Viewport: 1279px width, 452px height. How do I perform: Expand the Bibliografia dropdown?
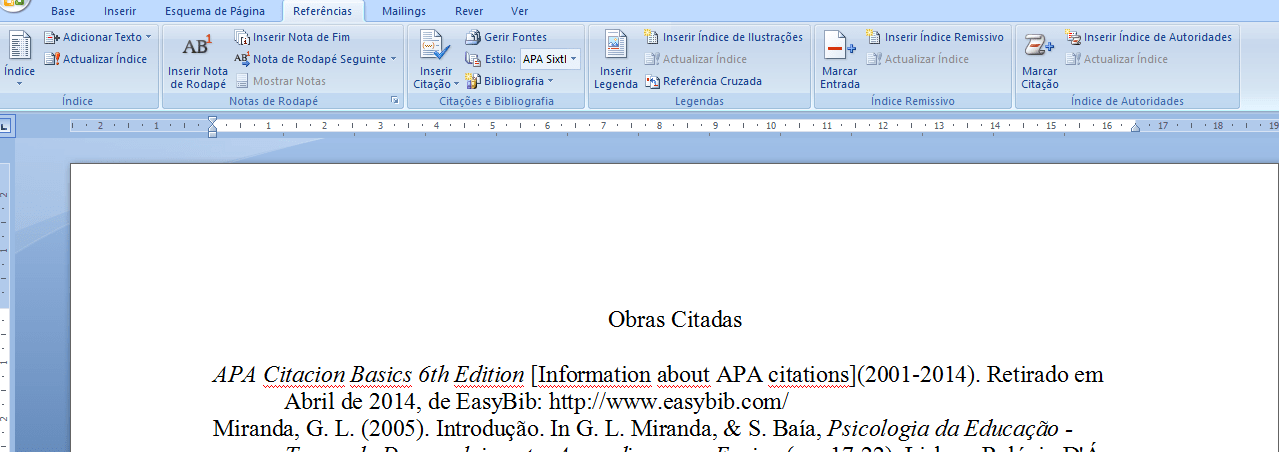click(x=550, y=81)
